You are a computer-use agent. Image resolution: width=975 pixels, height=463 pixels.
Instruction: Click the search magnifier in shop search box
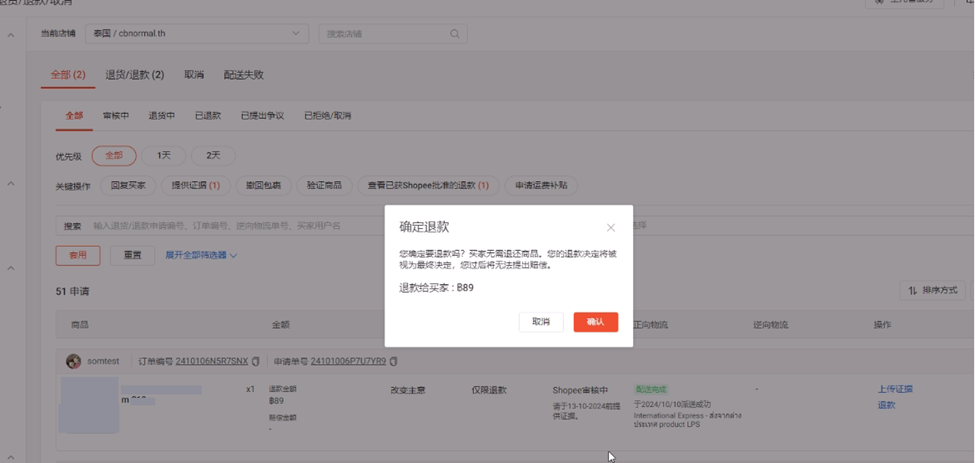455,34
